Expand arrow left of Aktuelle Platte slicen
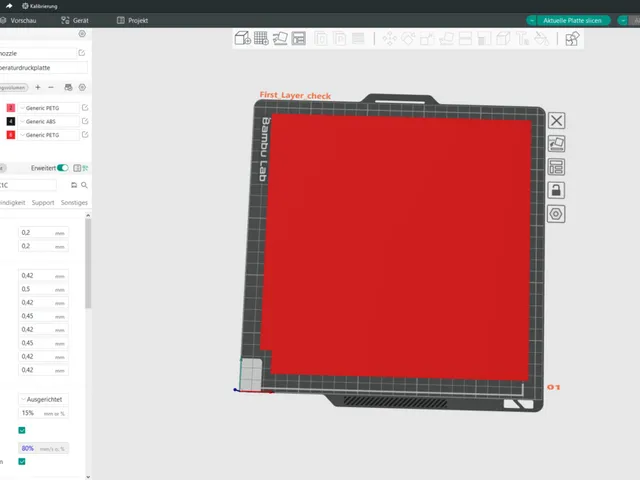Image resolution: width=640 pixels, height=480 pixels. (531, 20)
